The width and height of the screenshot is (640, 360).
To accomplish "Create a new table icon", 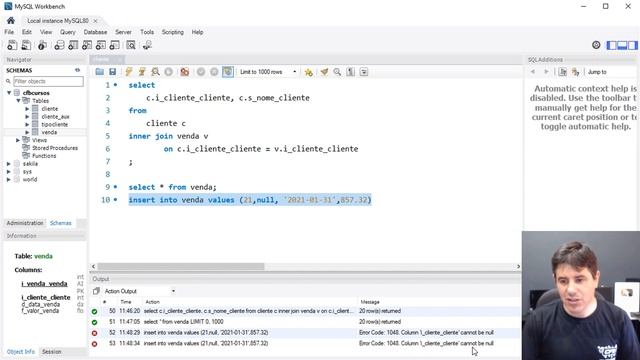I will pos(73,45).
